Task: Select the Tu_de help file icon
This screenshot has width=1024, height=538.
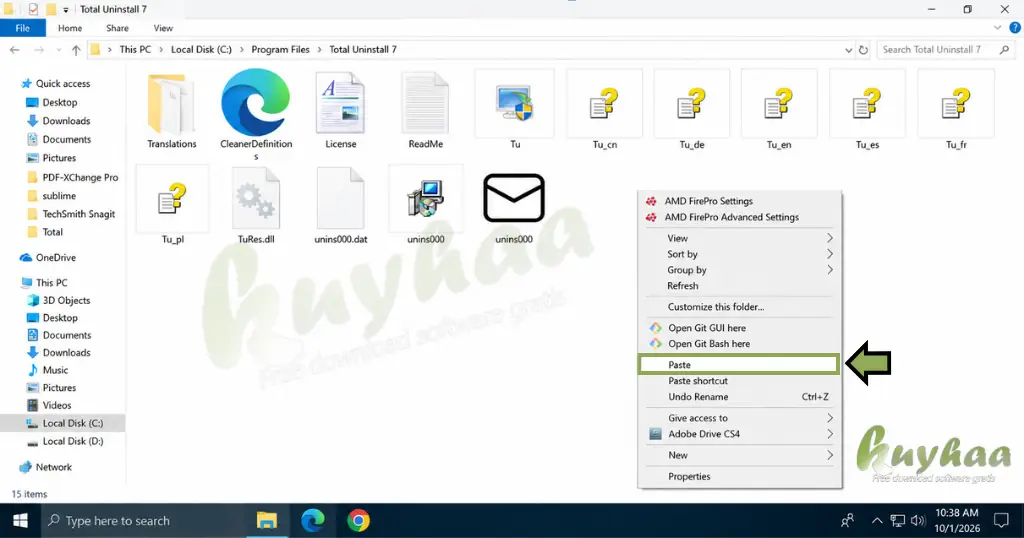Action: click(692, 104)
